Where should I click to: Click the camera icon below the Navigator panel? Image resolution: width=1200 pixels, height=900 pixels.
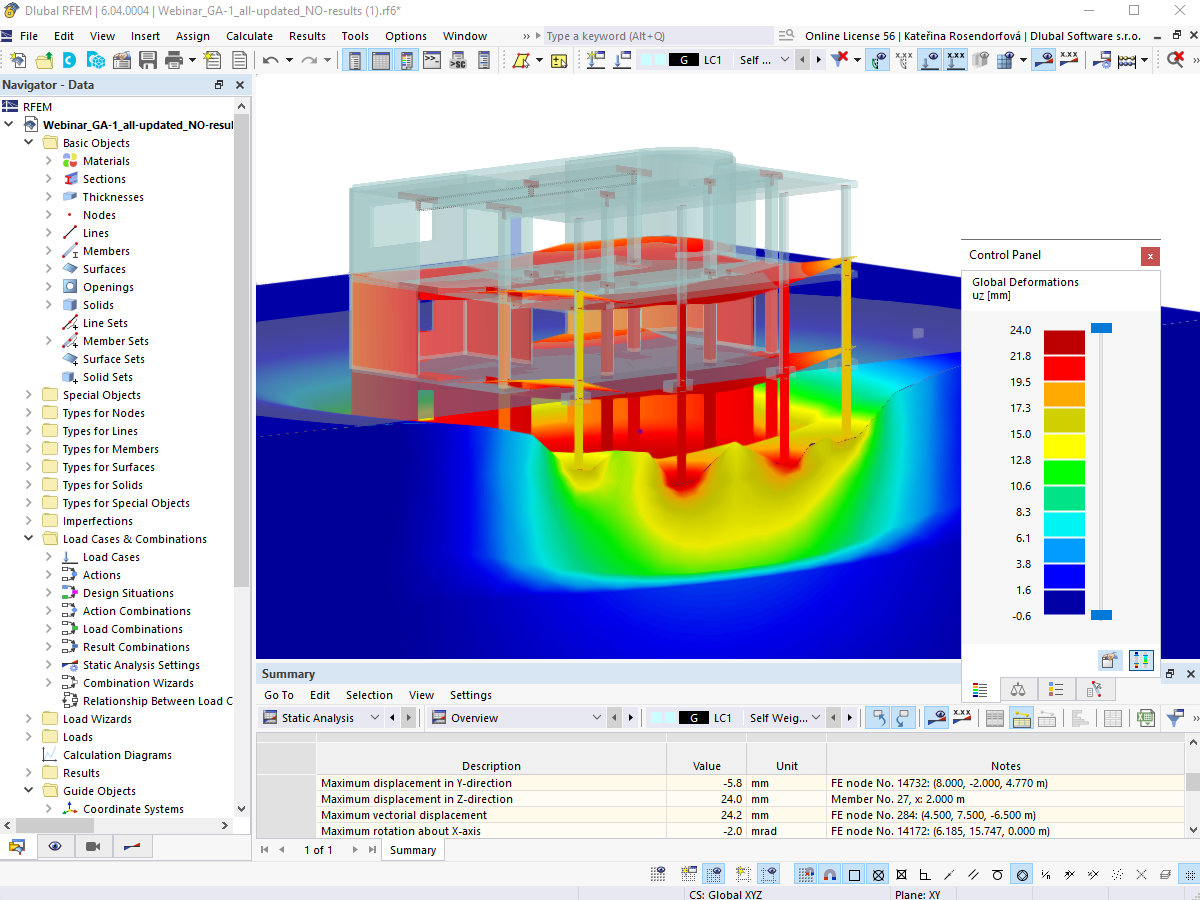pyautogui.click(x=93, y=847)
